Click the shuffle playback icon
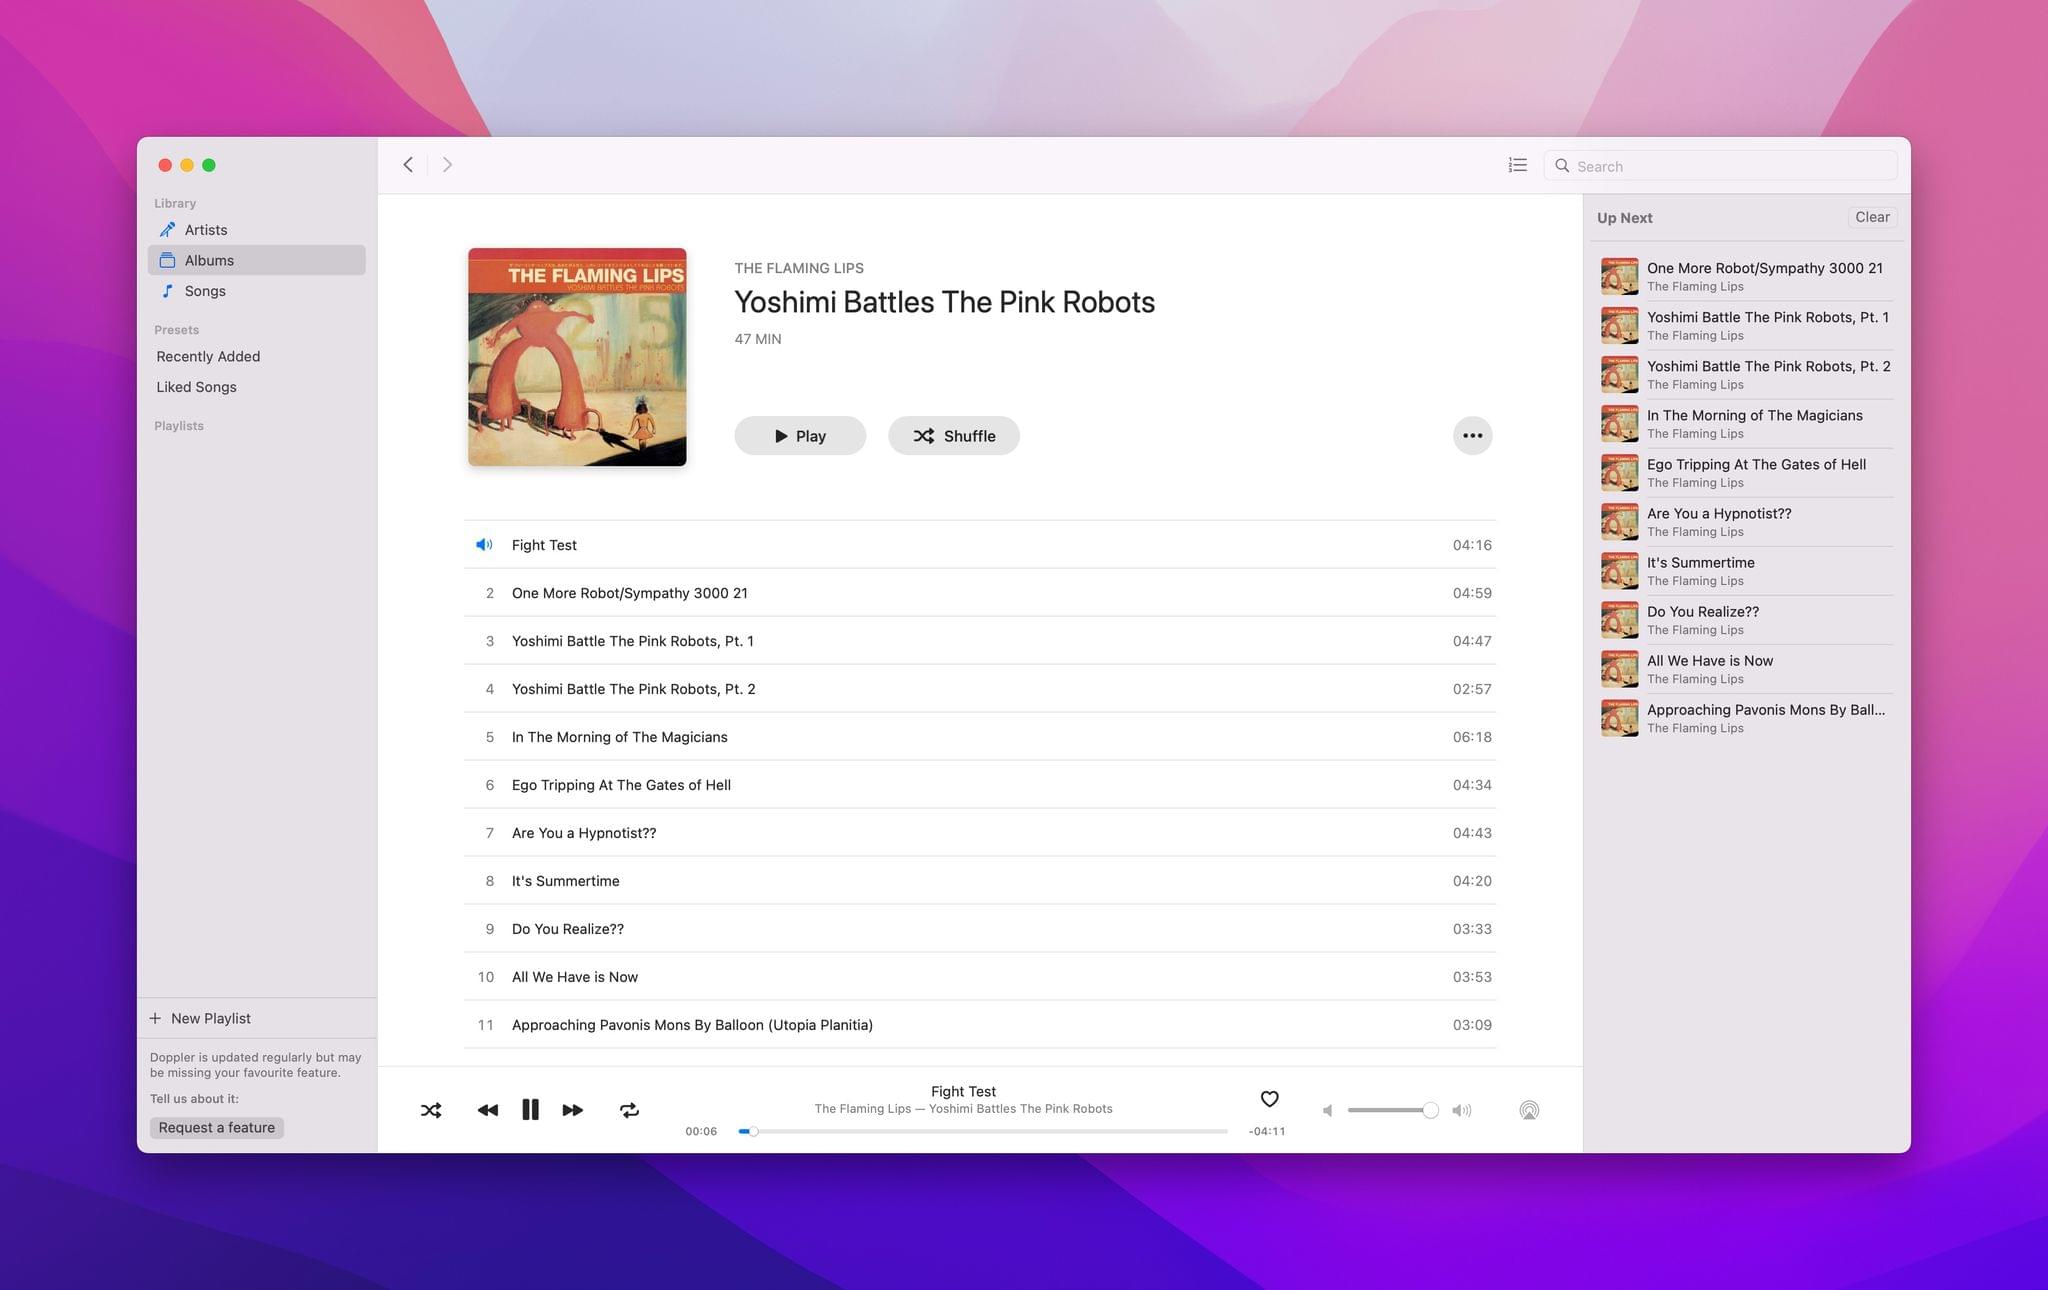 (431, 1109)
